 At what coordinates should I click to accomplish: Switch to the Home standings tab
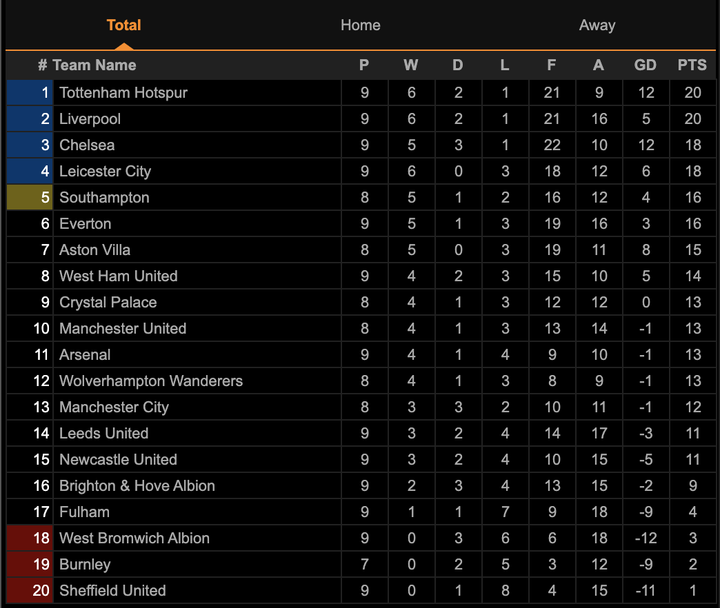pyautogui.click(x=360, y=25)
